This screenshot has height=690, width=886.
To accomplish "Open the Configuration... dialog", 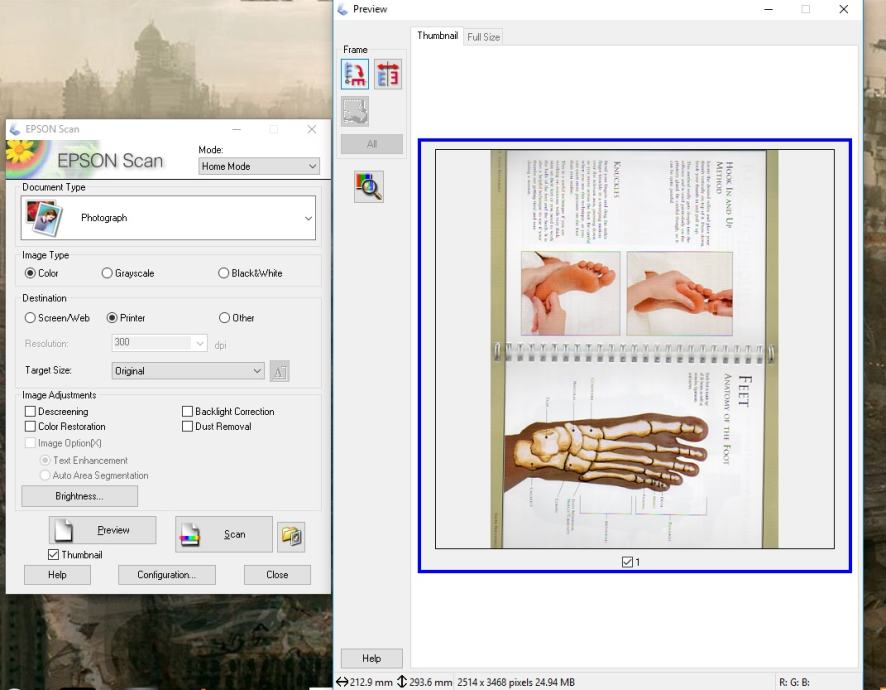I will click(167, 575).
